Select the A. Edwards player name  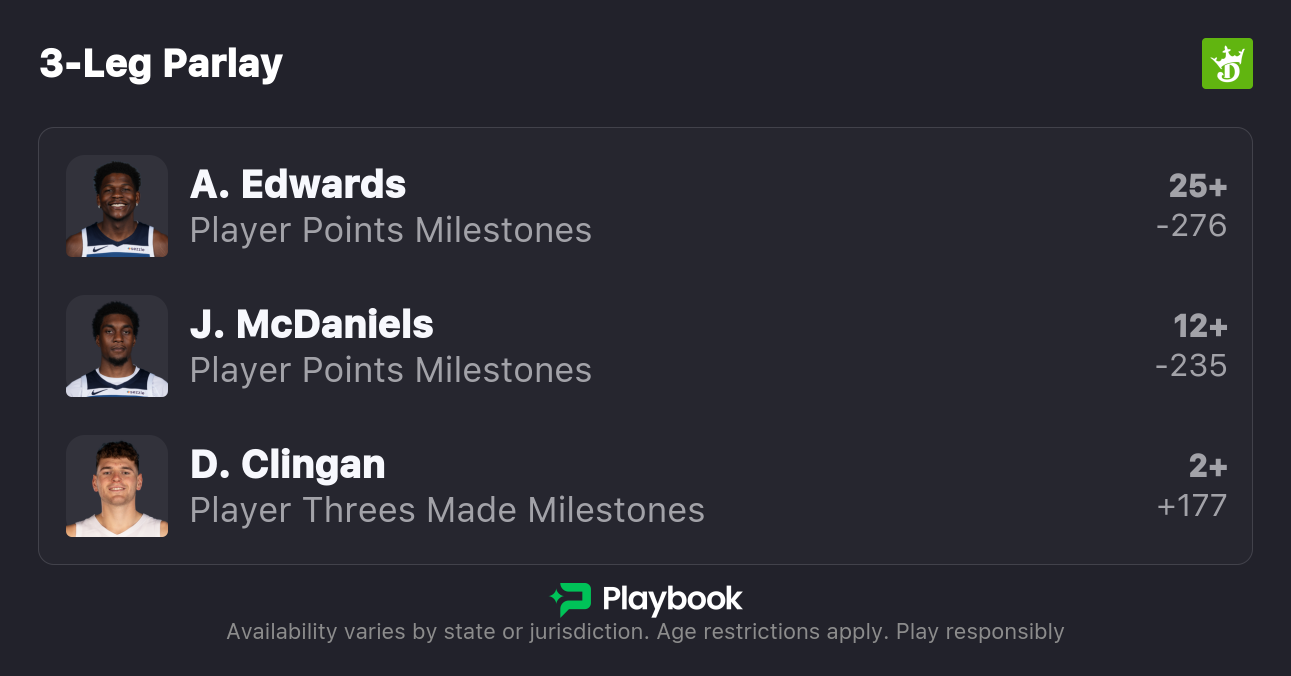click(298, 184)
